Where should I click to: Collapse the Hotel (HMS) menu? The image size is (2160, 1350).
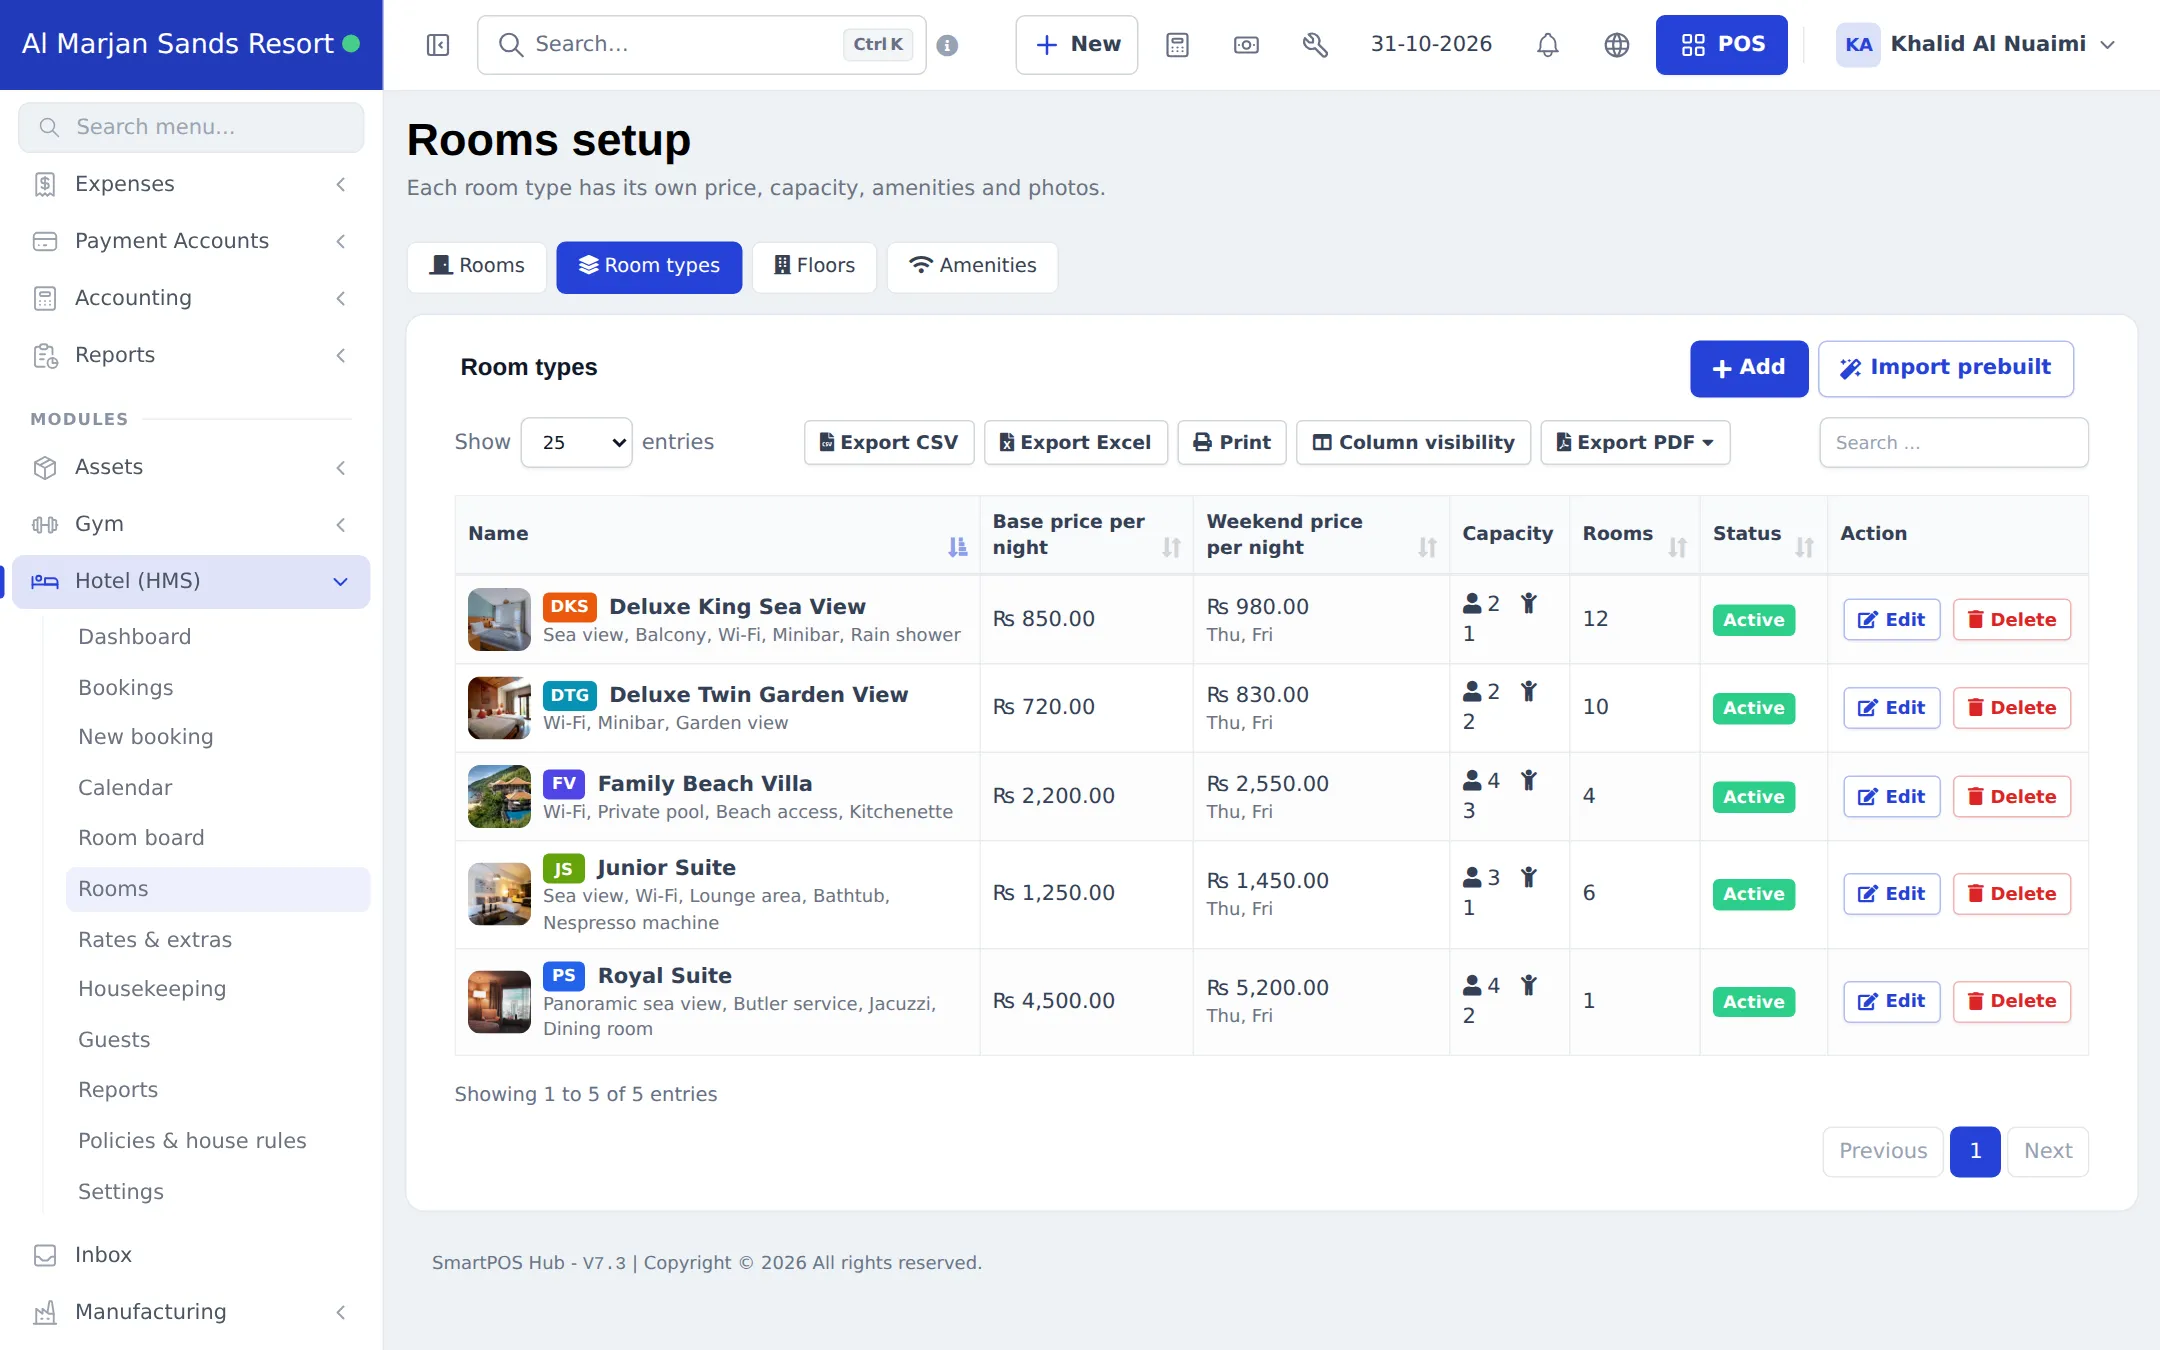click(x=191, y=581)
